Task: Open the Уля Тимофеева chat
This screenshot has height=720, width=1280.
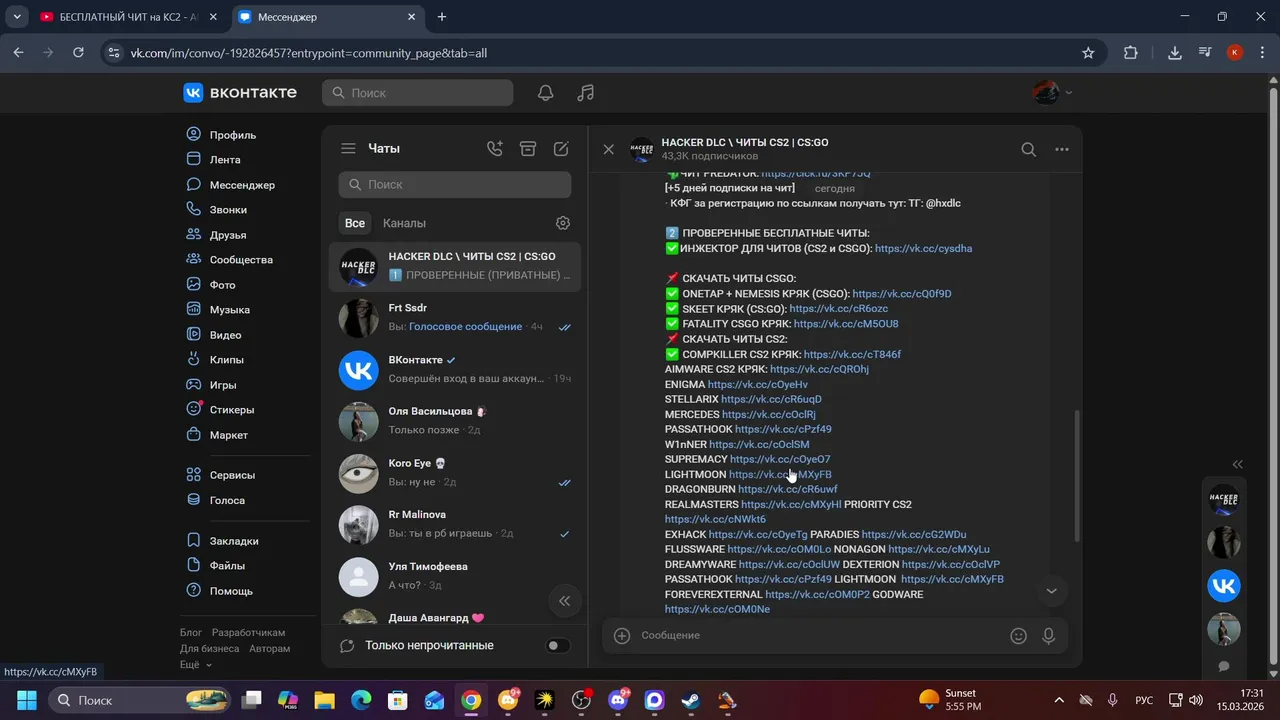Action: pyautogui.click(x=455, y=577)
